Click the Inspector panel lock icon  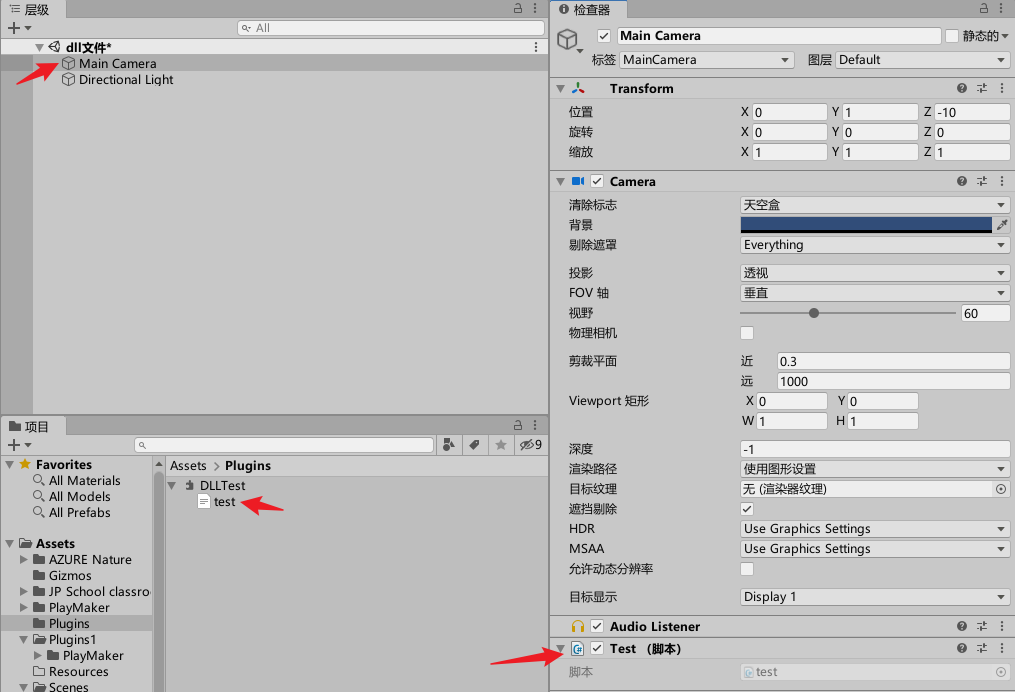pyautogui.click(x=984, y=8)
